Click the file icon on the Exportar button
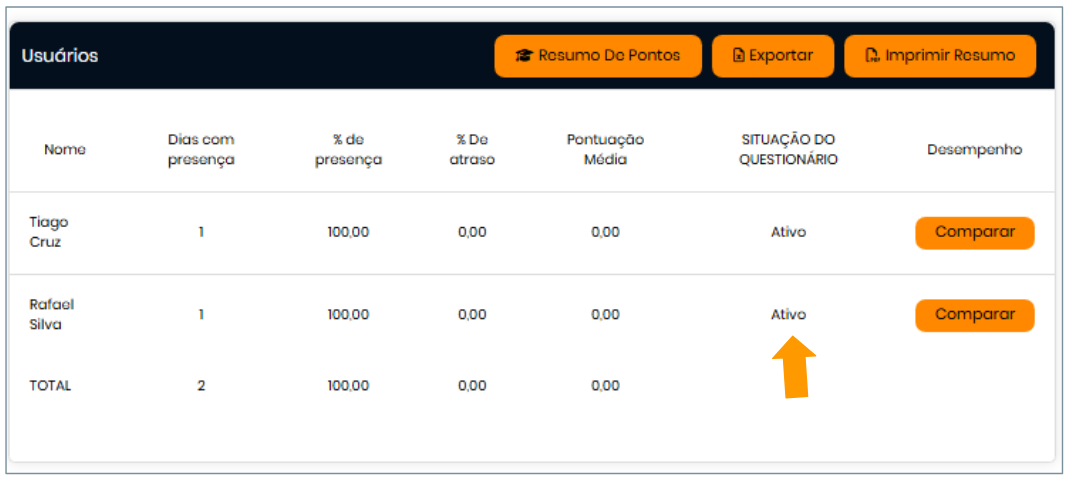Image resolution: width=1071 pixels, height=478 pixels. tap(739, 56)
